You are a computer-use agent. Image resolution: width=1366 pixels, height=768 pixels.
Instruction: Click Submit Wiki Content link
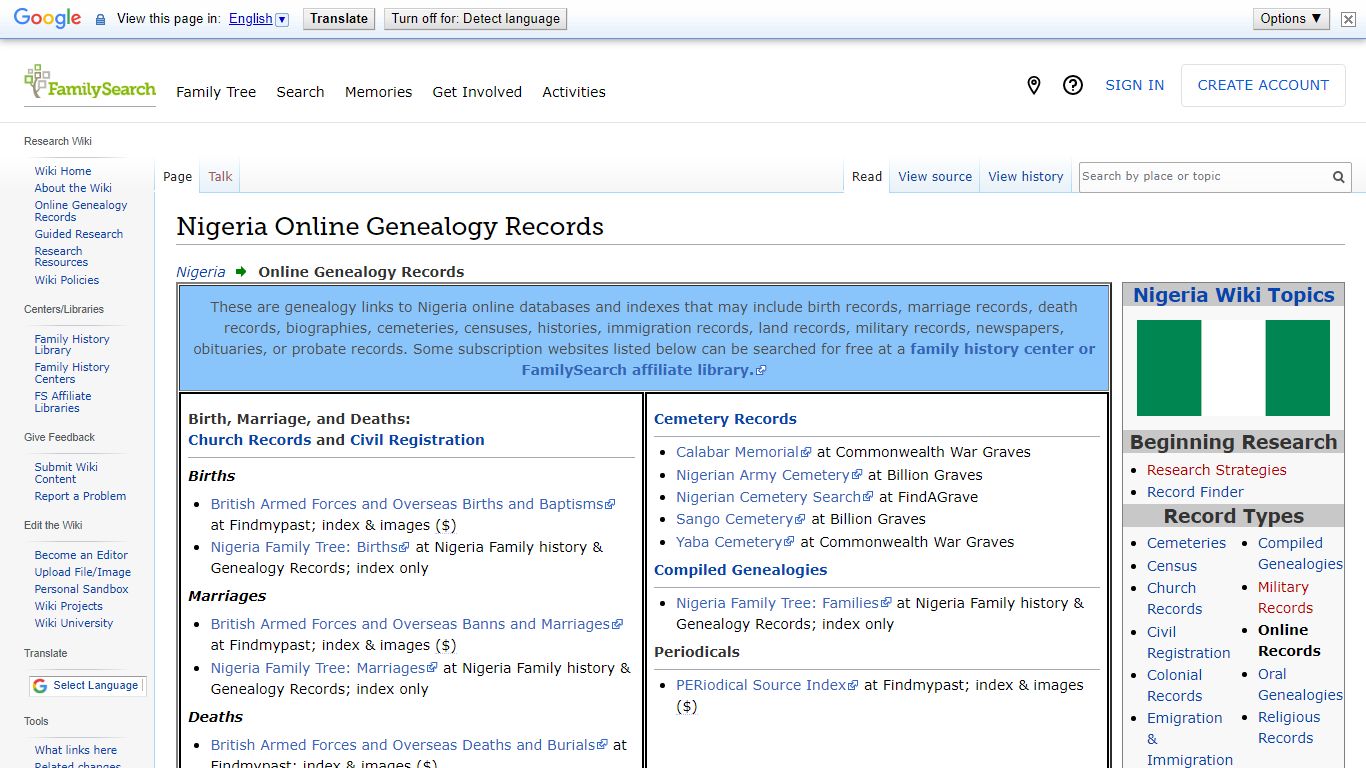coord(66,473)
